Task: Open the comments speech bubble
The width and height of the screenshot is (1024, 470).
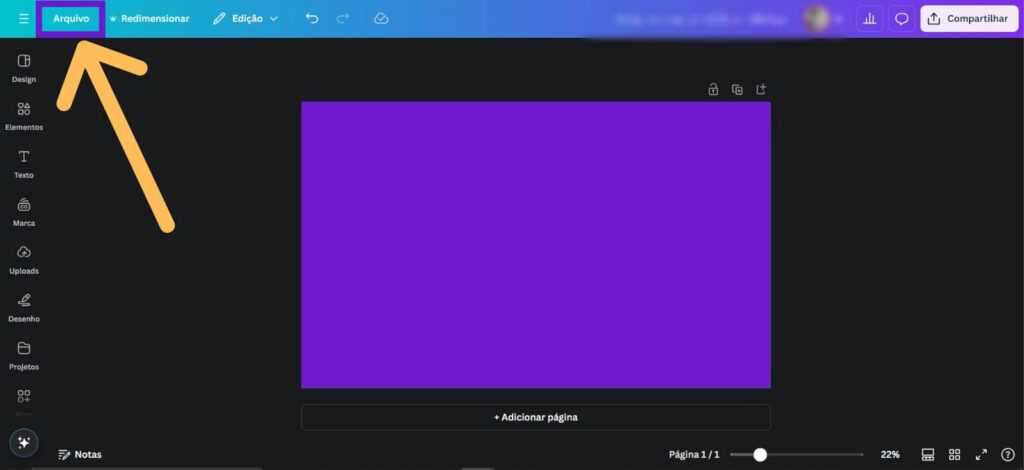Action: coord(901,18)
